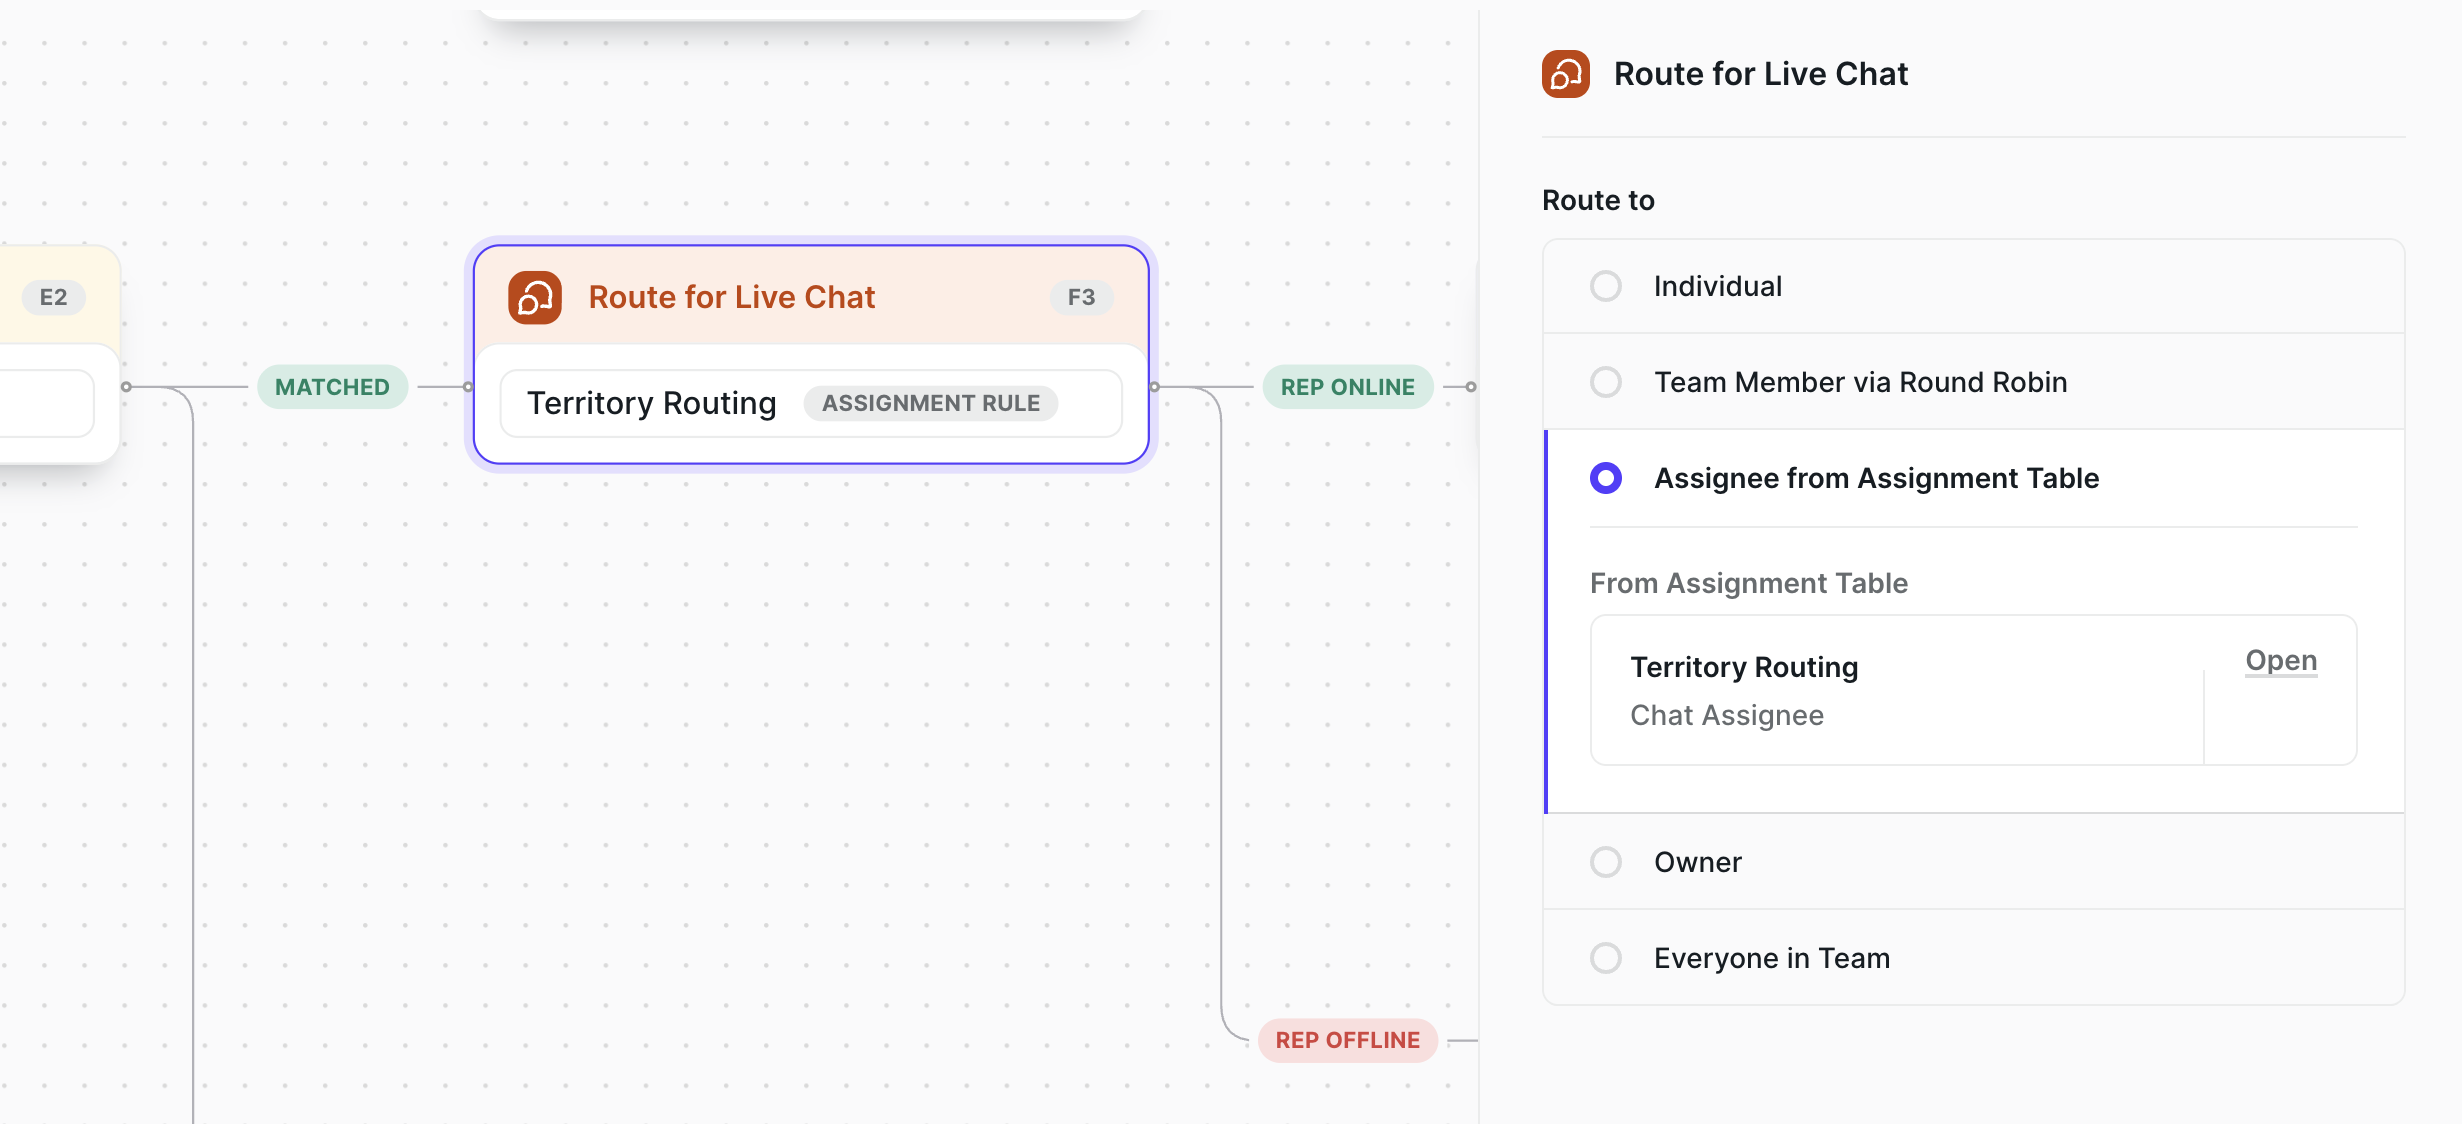2462x1124 pixels.
Task: Choose Everyone in Team option
Action: pyautogui.click(x=1606, y=958)
